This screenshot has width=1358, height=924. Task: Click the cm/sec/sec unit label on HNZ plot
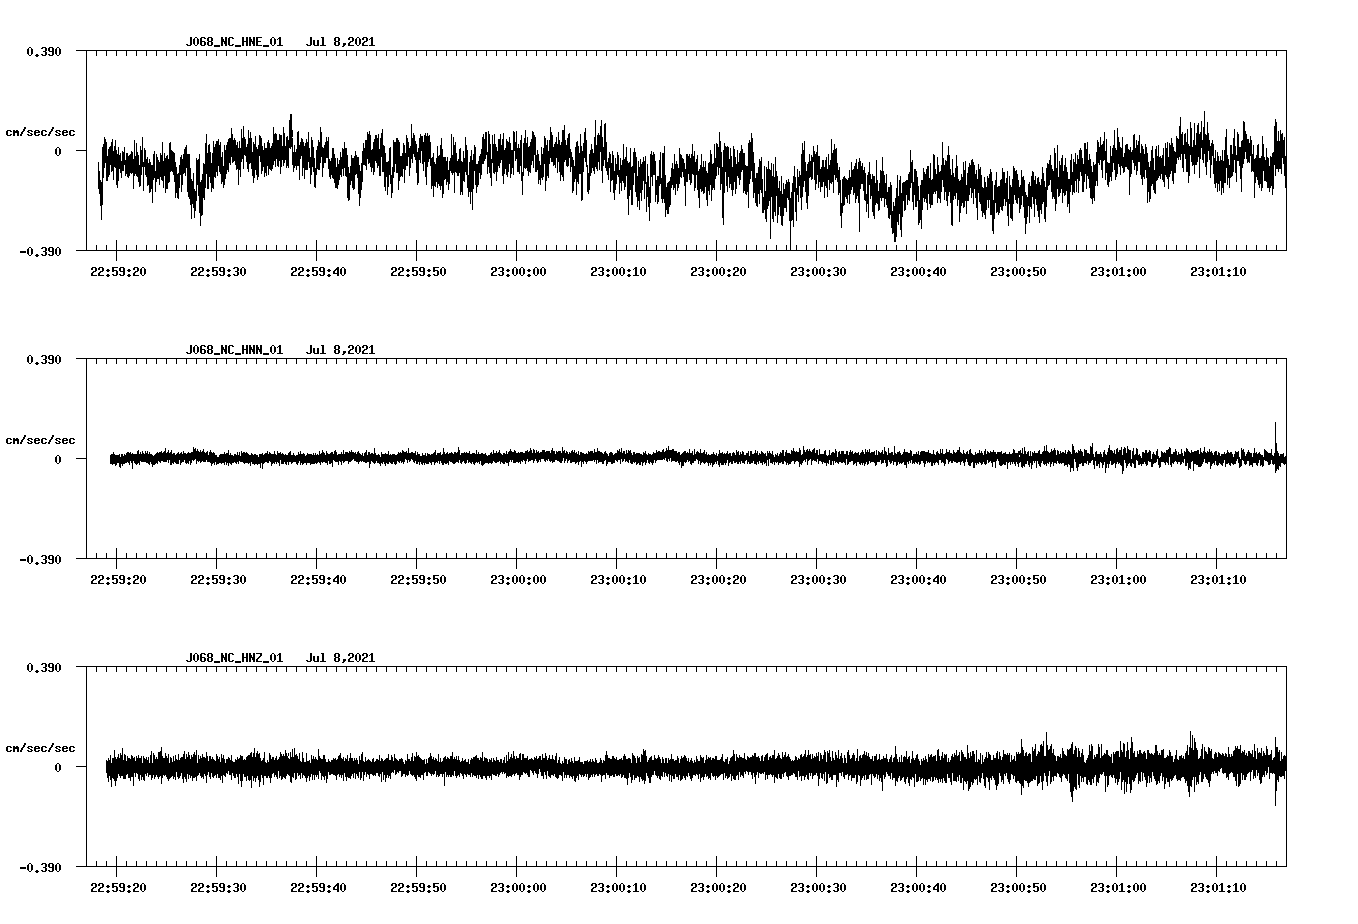point(40,748)
